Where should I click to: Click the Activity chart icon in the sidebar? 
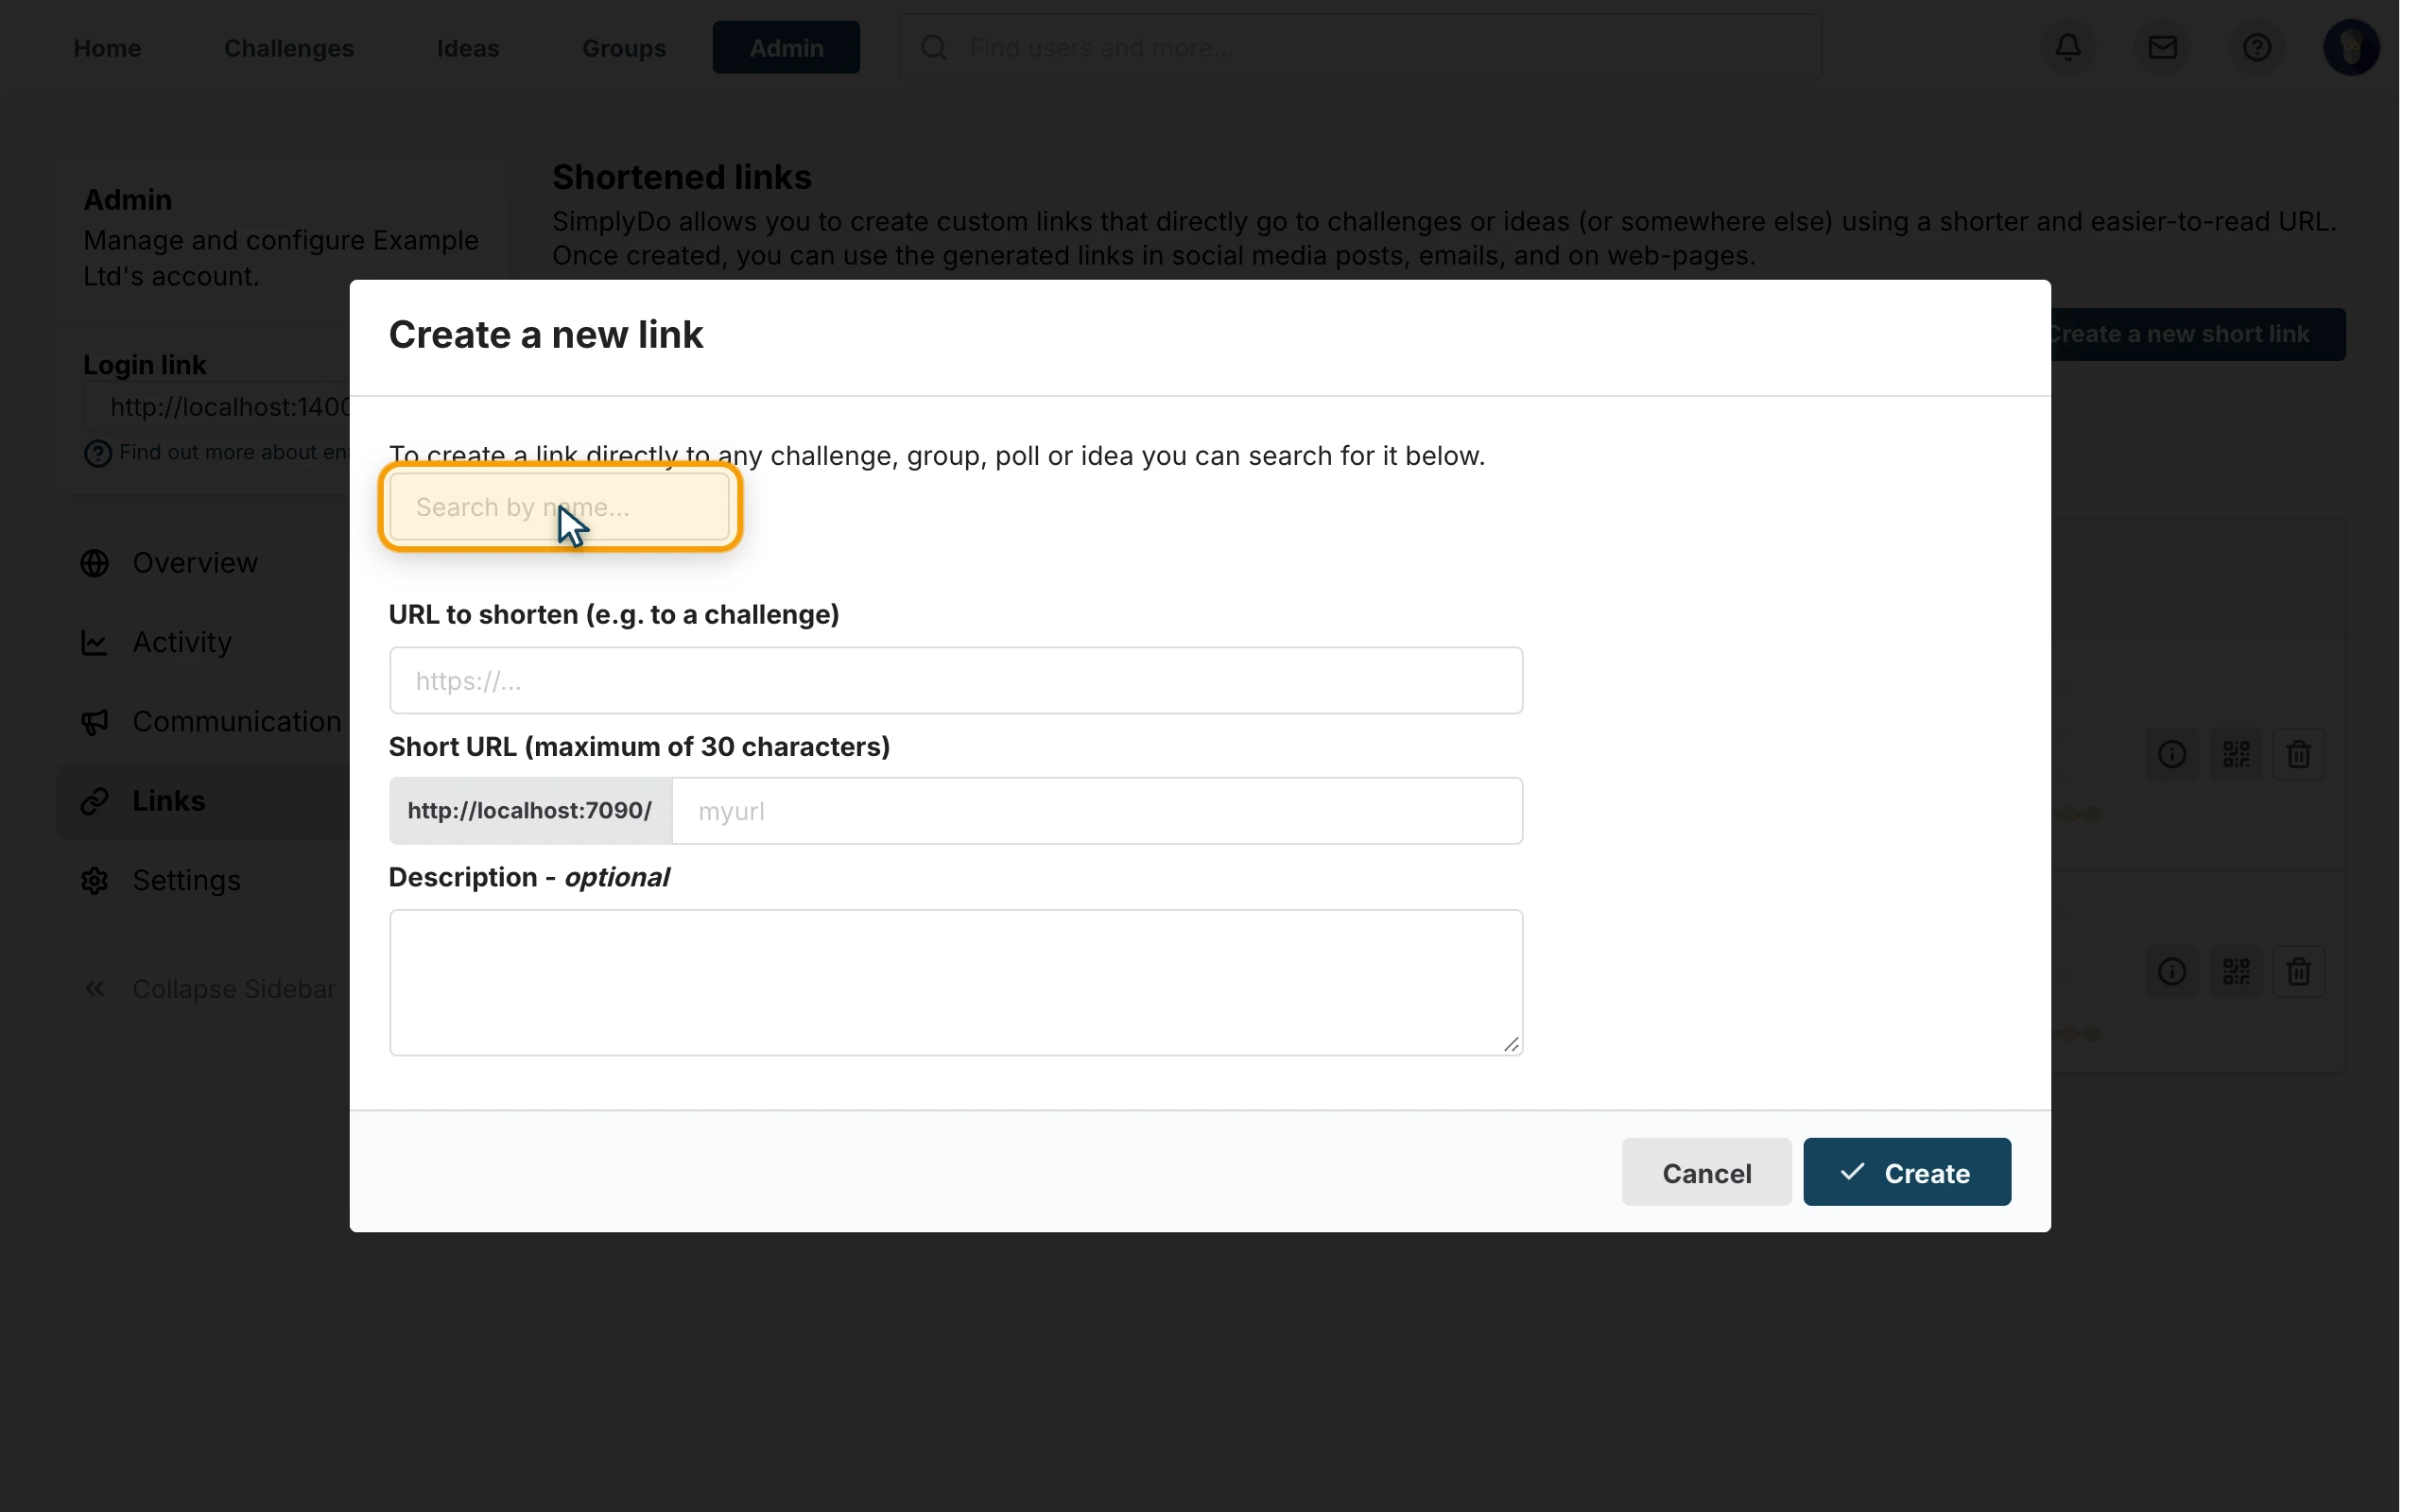coord(95,642)
